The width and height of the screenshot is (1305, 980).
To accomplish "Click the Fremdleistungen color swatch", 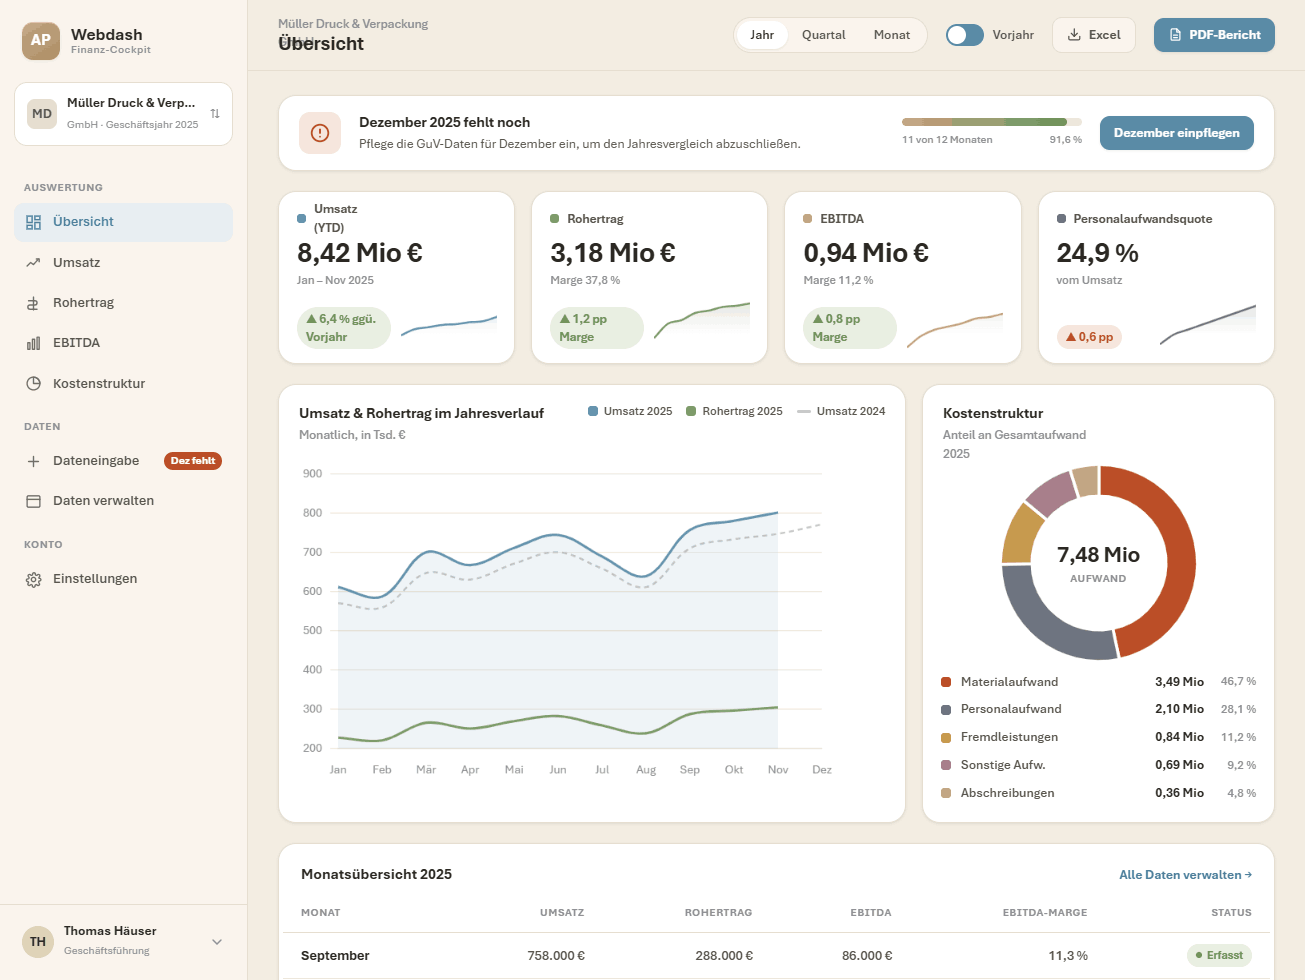I will pyautogui.click(x=946, y=738).
